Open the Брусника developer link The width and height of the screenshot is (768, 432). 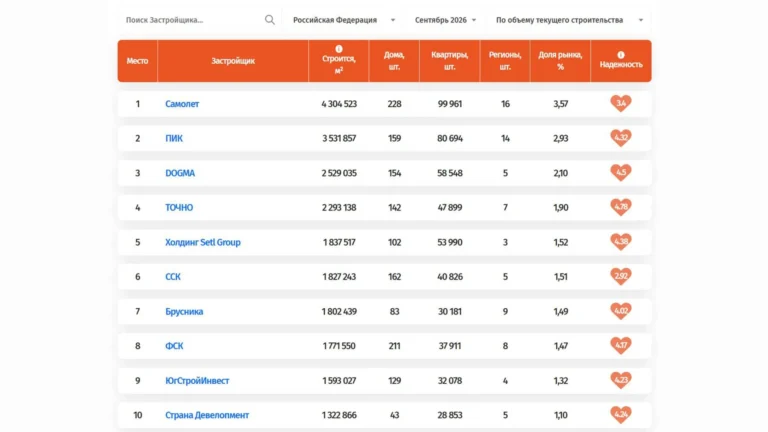(x=184, y=312)
